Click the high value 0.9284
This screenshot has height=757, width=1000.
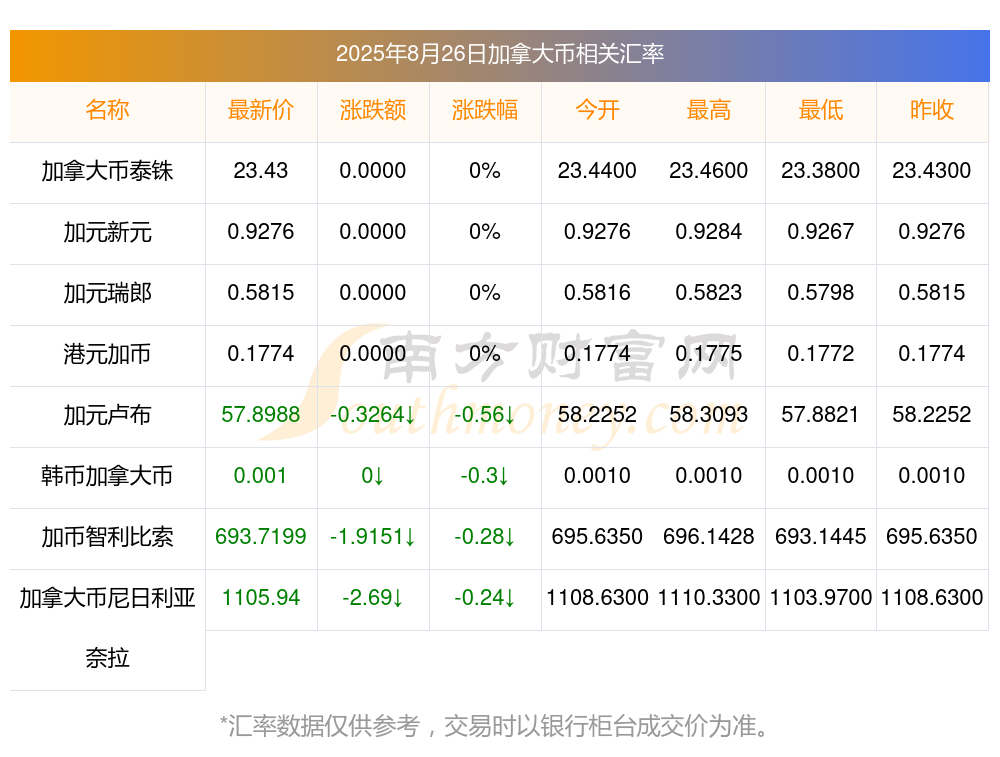pyautogui.click(x=709, y=232)
